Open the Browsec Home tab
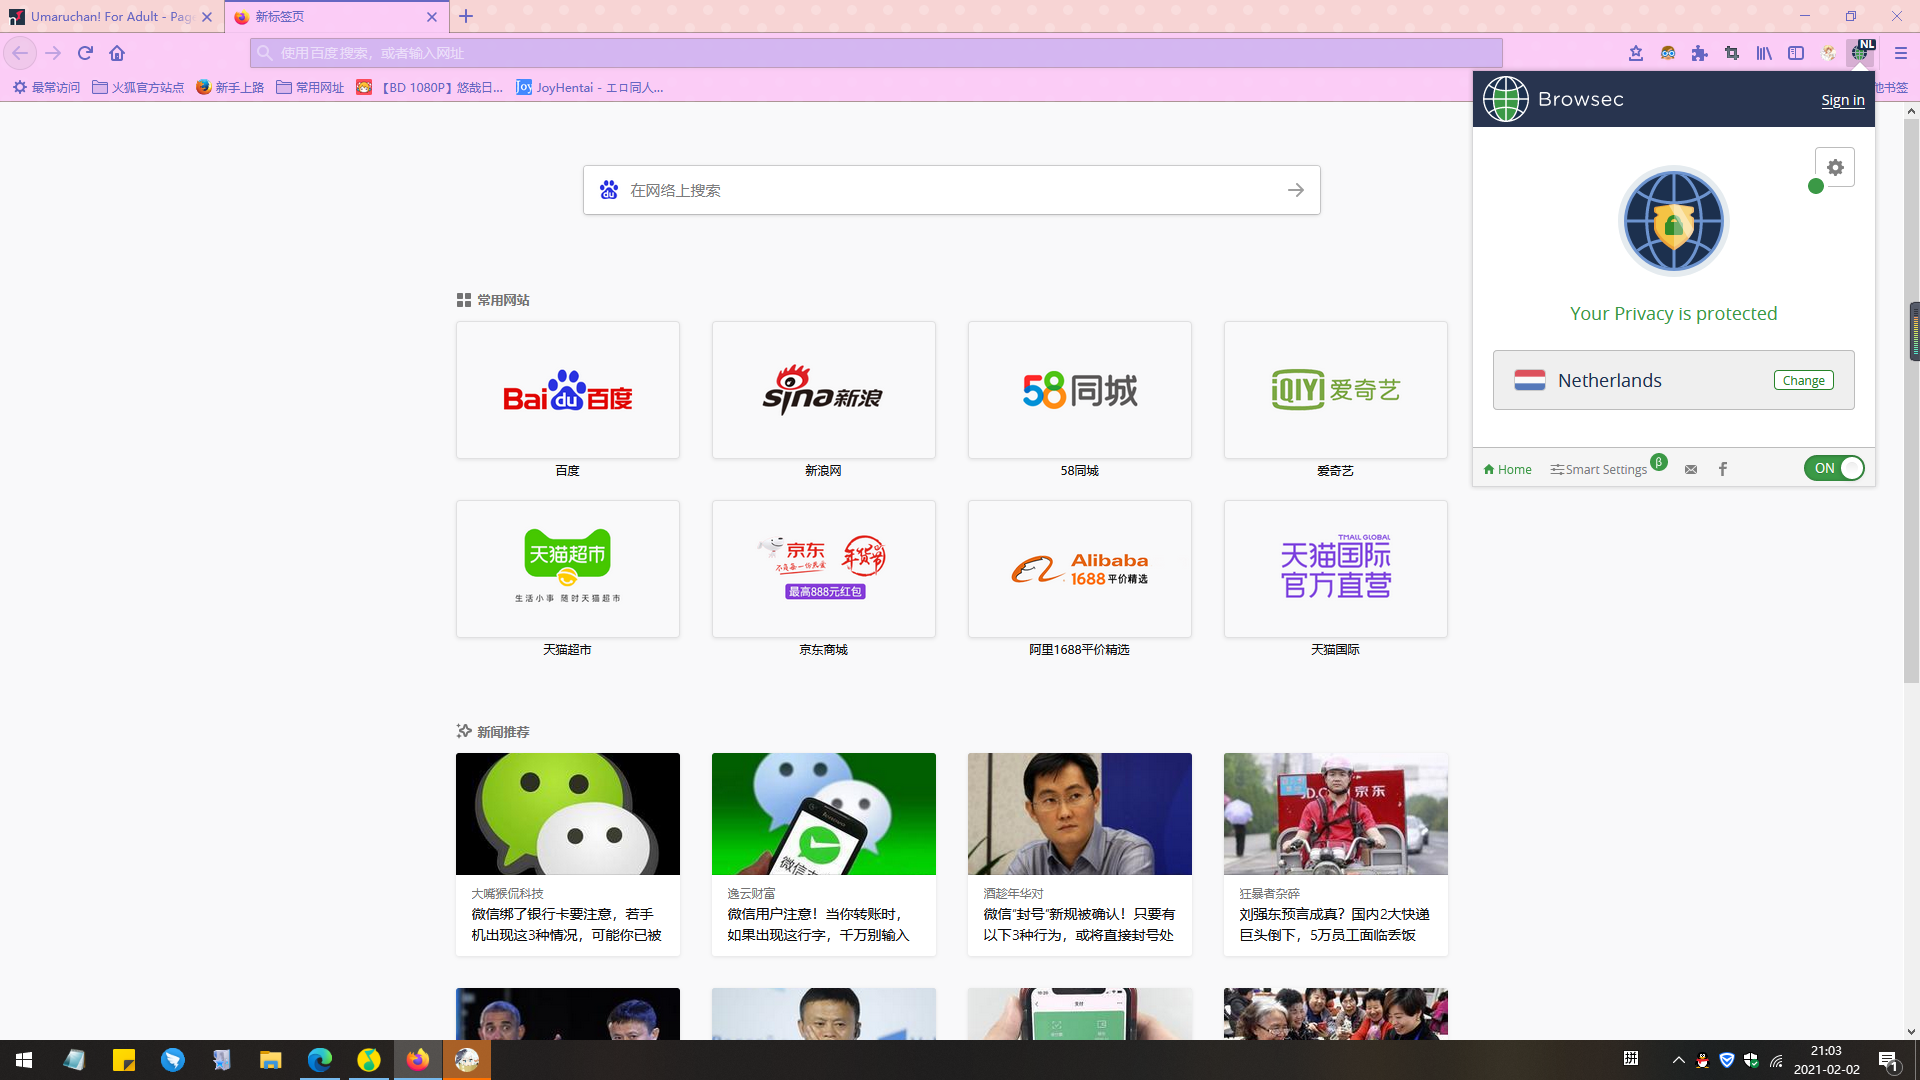1920x1080 pixels. (1507, 469)
